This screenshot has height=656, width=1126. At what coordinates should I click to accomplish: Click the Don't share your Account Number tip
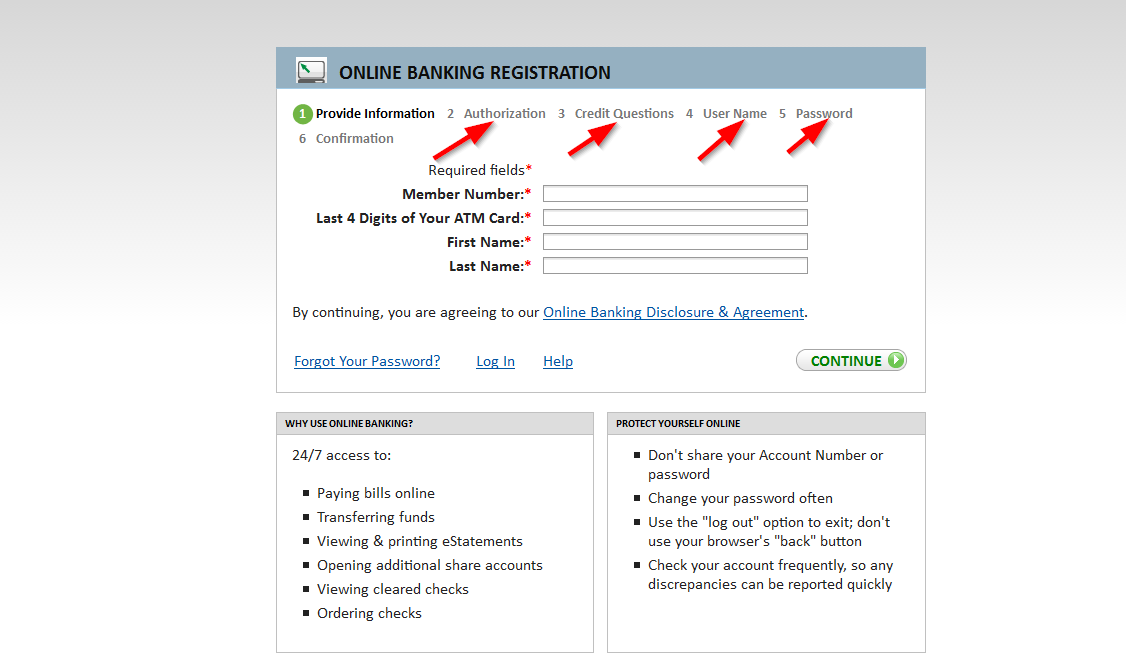766,464
